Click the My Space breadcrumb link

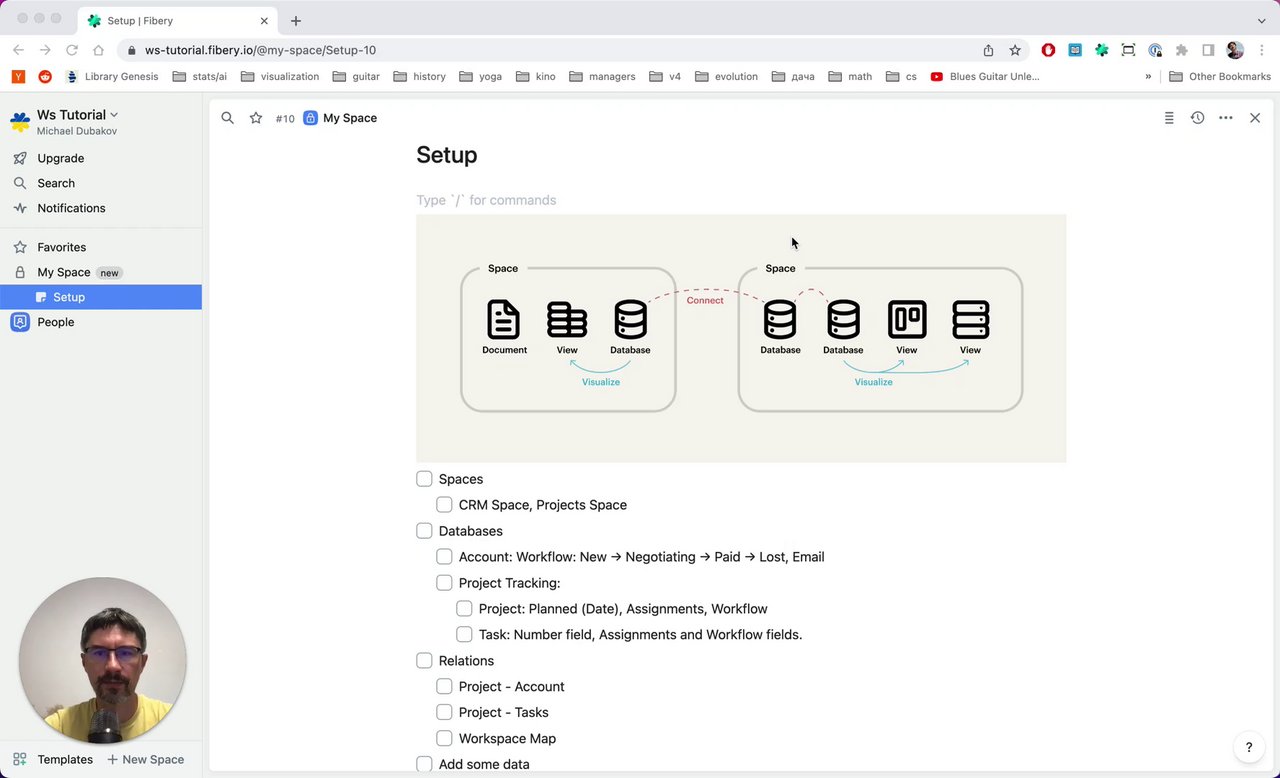pyautogui.click(x=349, y=118)
